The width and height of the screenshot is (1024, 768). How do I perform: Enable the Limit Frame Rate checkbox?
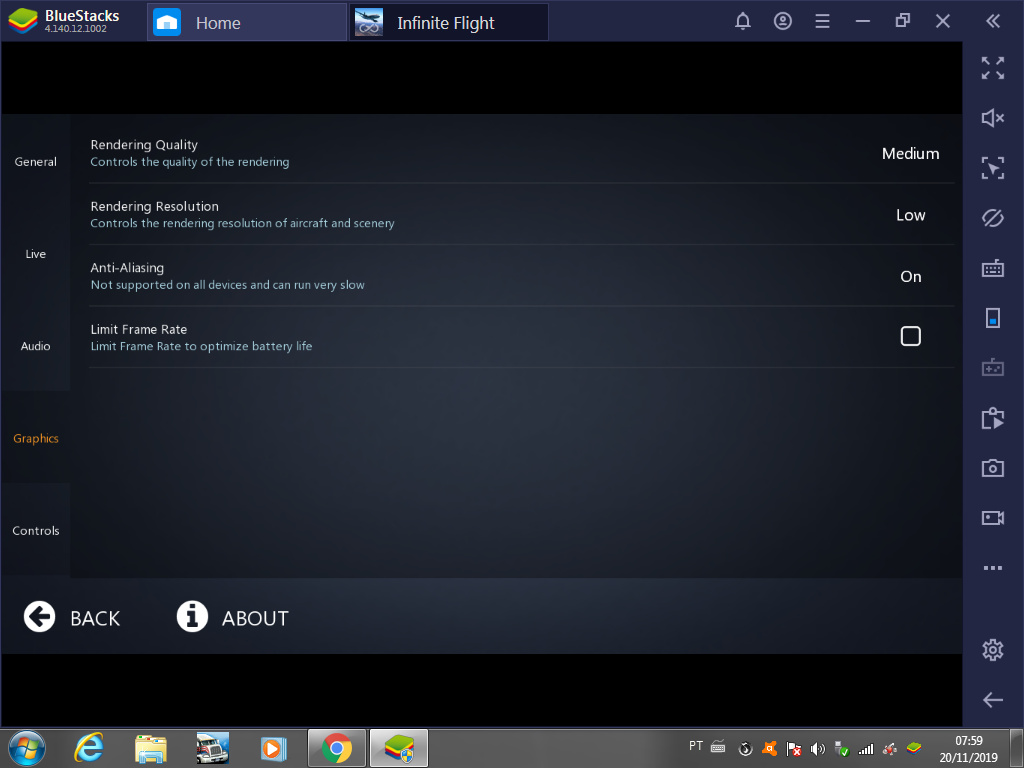(x=910, y=336)
